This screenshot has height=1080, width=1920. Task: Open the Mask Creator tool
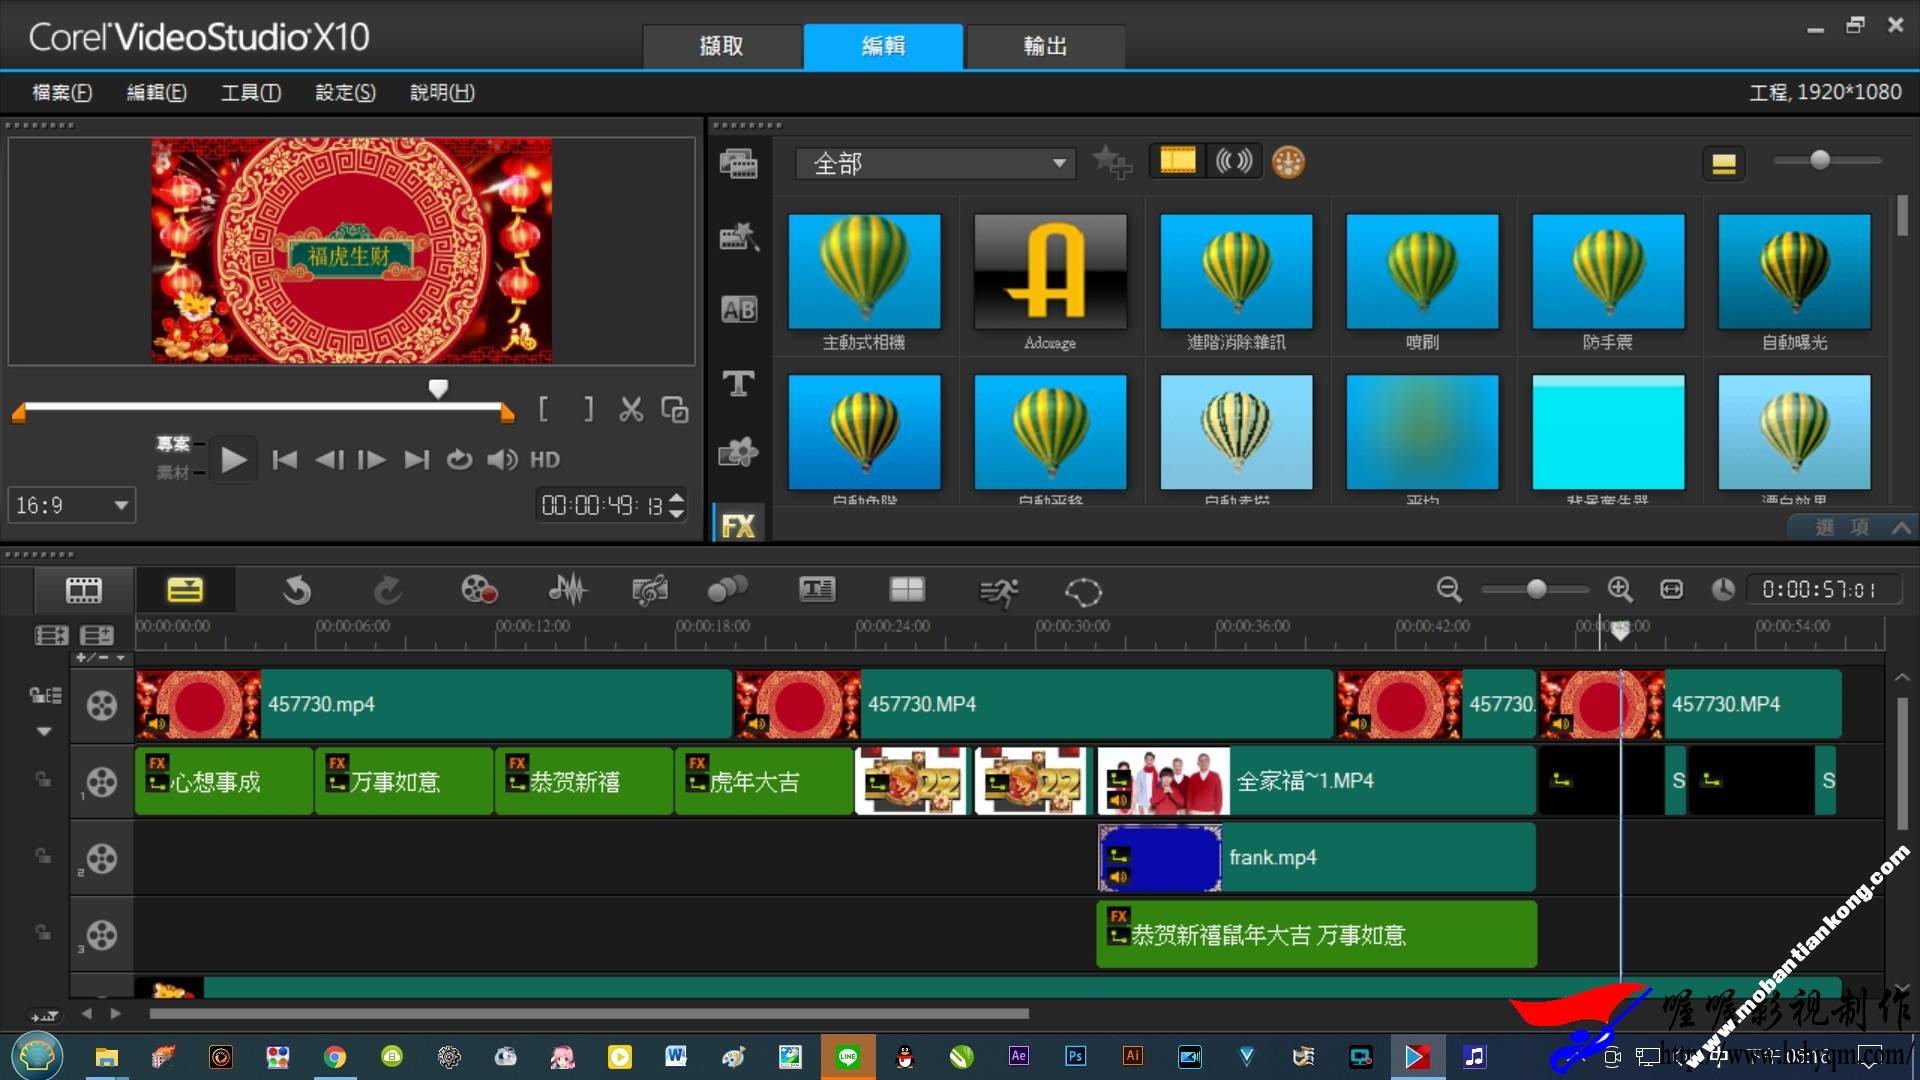click(x=1083, y=592)
